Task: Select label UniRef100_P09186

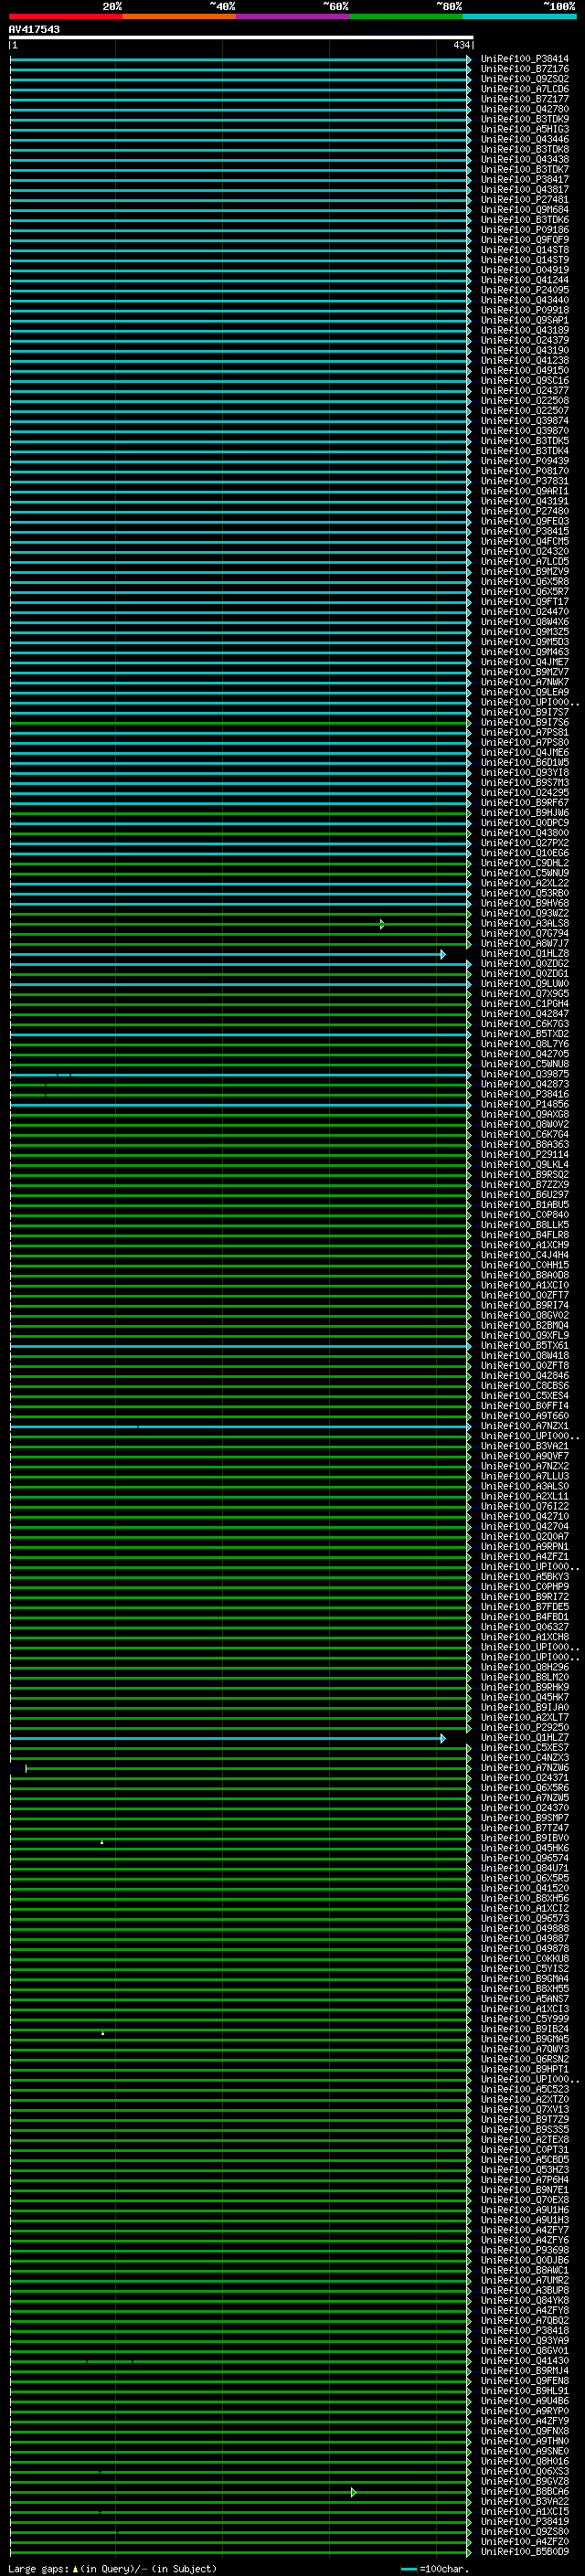Action: tap(525, 230)
